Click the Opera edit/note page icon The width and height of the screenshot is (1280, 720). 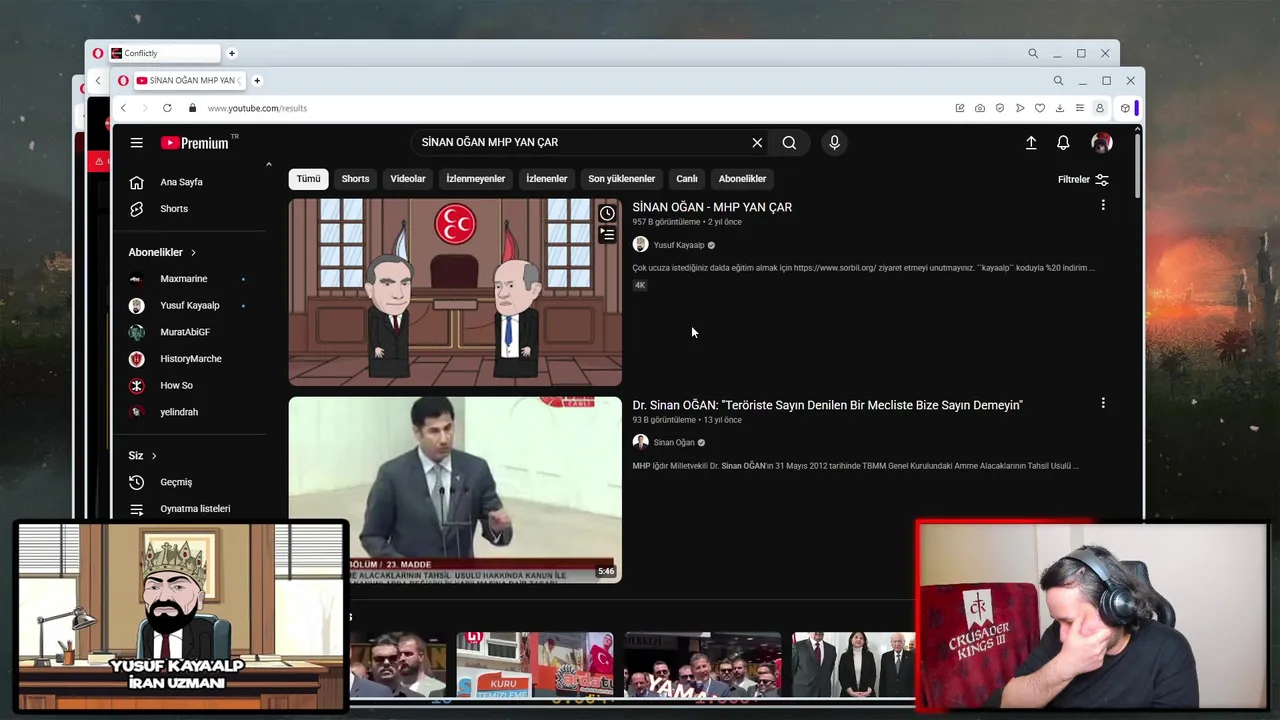pos(960,108)
